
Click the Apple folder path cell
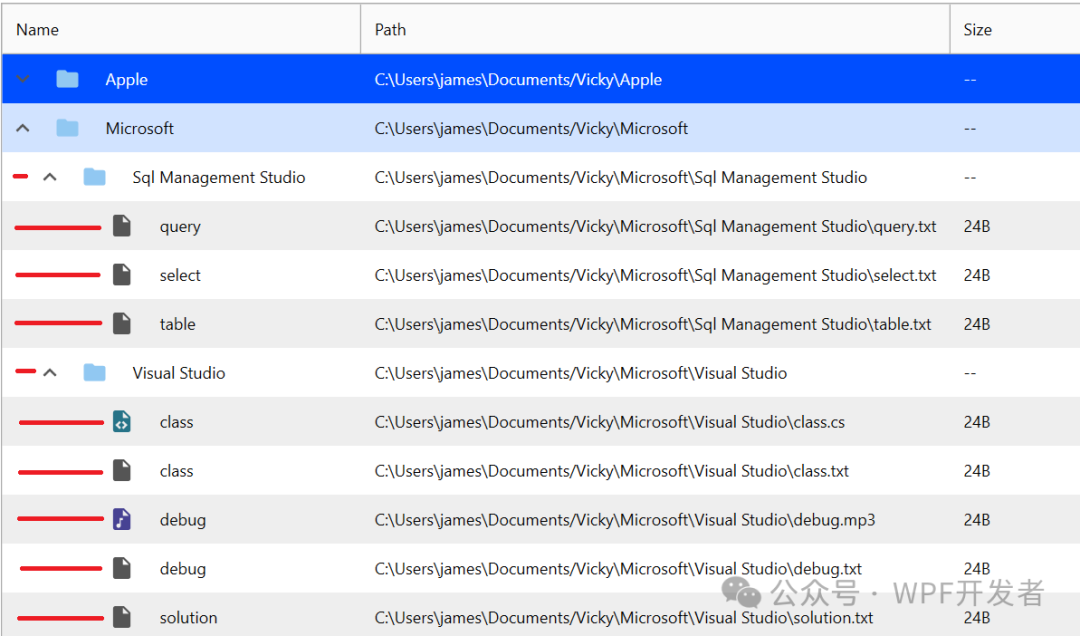point(518,80)
